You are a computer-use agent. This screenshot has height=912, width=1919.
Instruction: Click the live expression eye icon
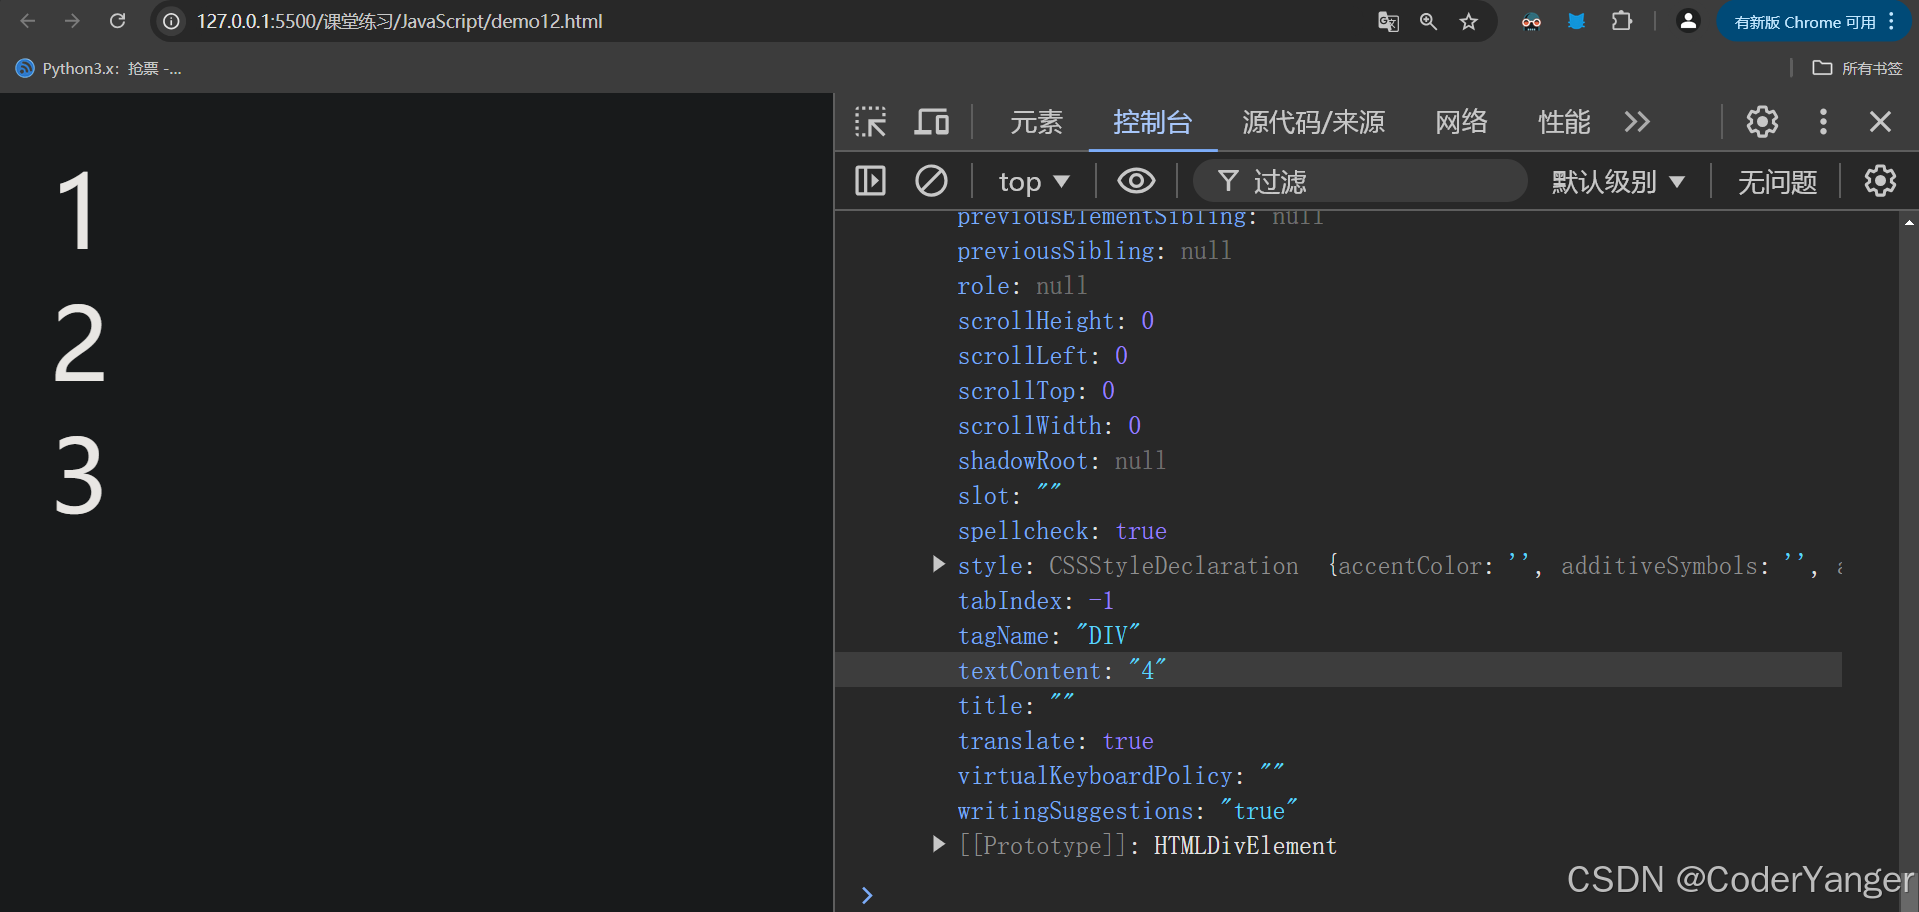click(x=1136, y=181)
